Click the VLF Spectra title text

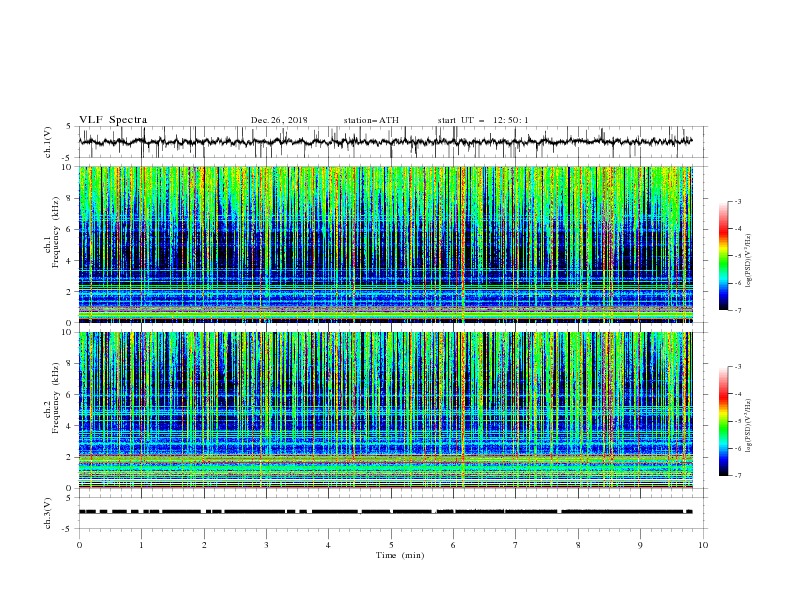(x=113, y=120)
